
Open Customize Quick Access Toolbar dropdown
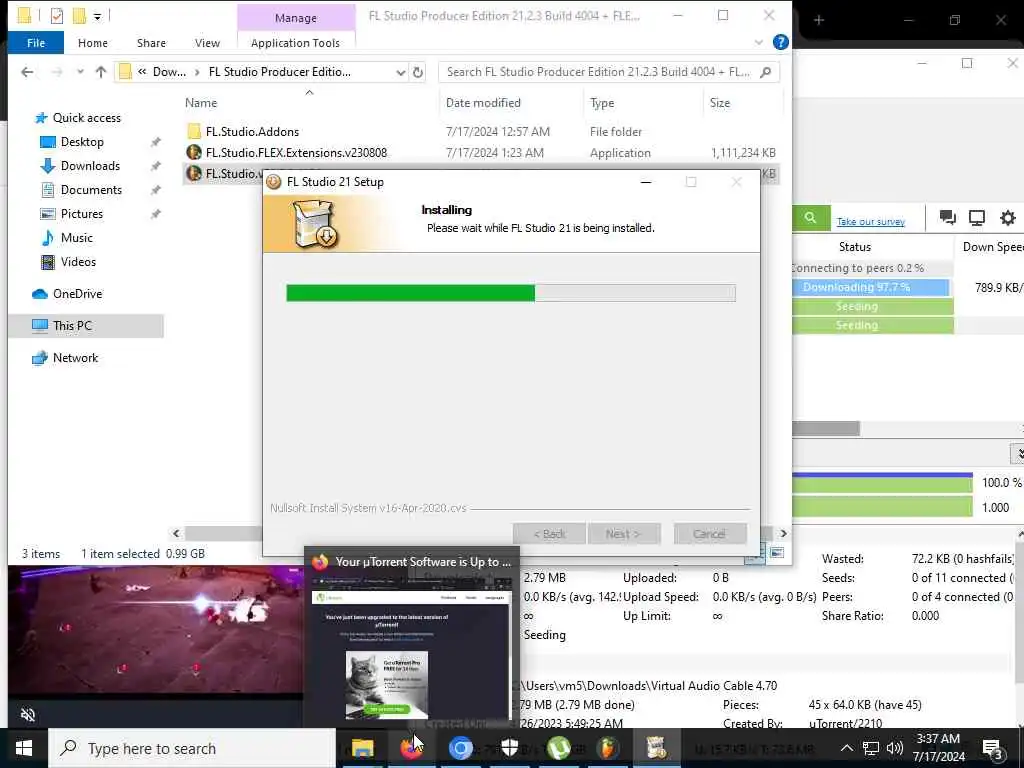97,16
